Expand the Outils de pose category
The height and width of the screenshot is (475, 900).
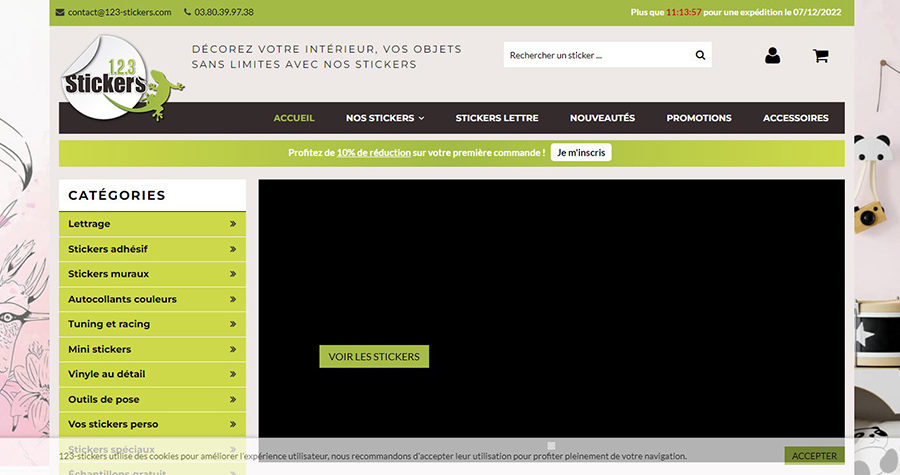[152, 399]
